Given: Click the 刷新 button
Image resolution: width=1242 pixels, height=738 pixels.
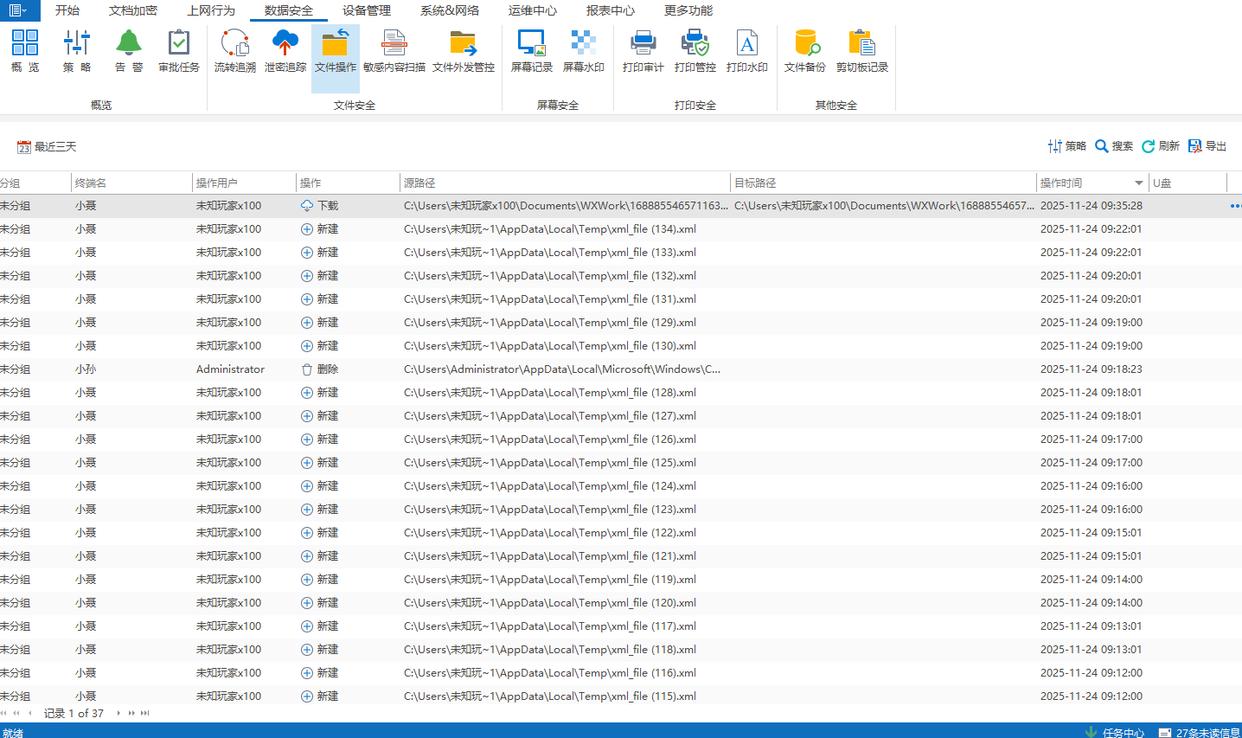Looking at the screenshot, I should [1160, 146].
